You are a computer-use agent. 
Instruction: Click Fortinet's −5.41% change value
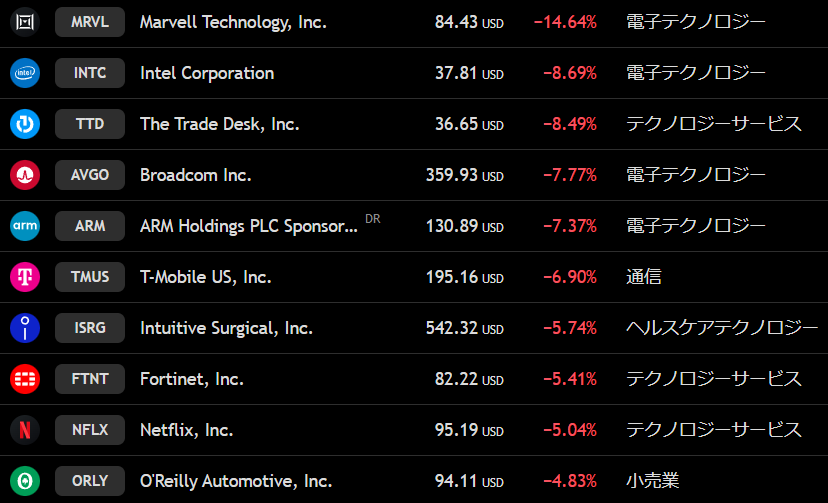pyautogui.click(x=570, y=379)
